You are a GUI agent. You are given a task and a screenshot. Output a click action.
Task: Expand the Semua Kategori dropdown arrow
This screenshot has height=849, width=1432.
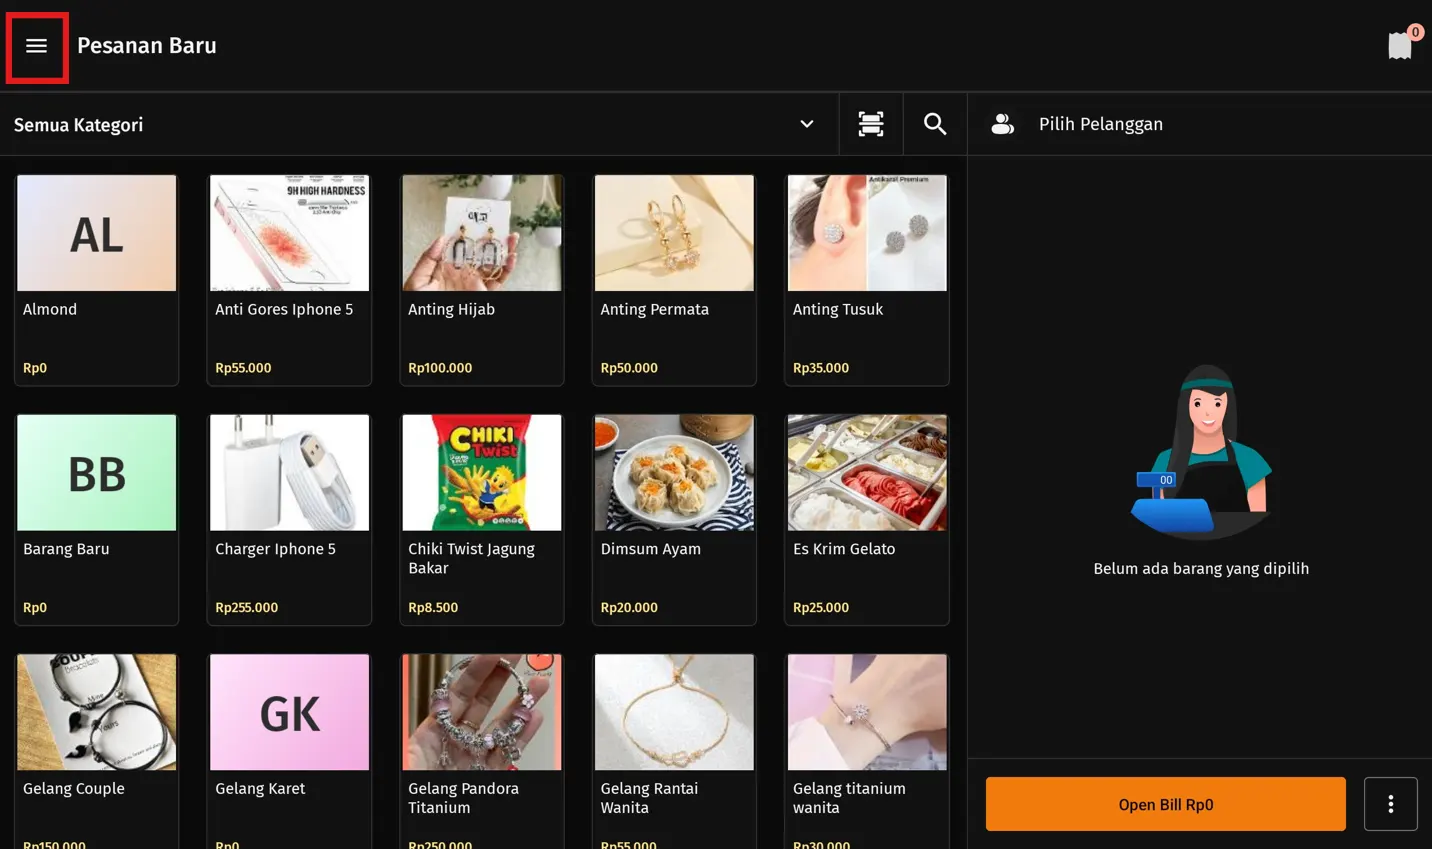[x=806, y=124]
